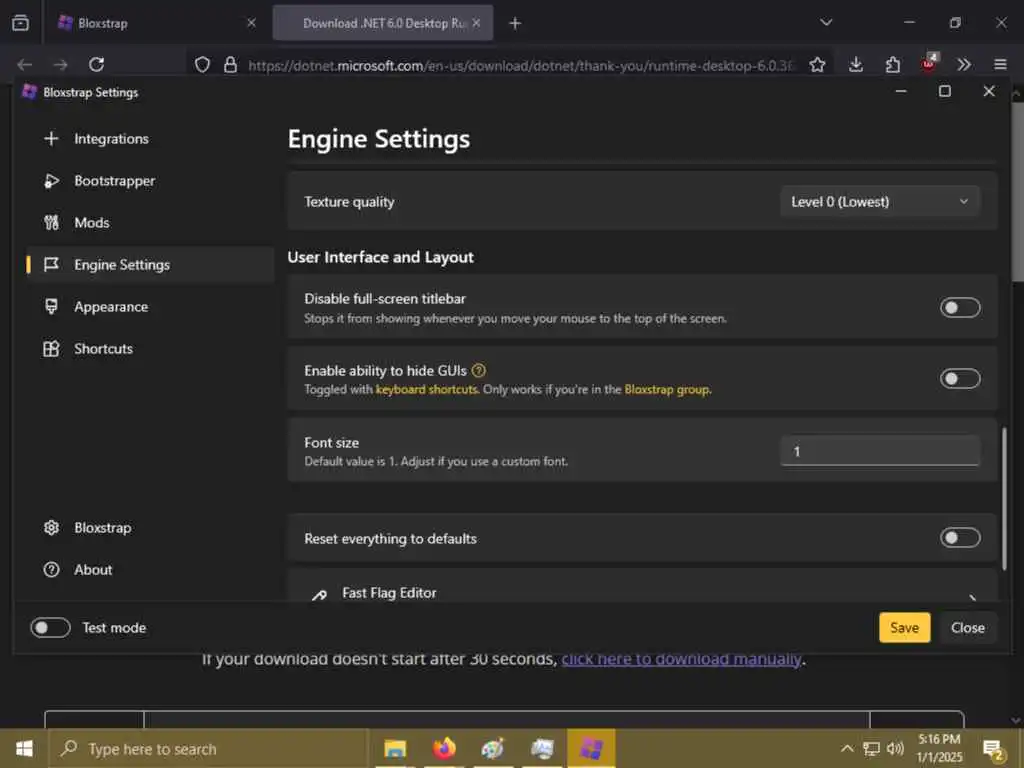This screenshot has height=768, width=1024.
Task: Open the Bloxstrap taskbar icon
Action: (591, 748)
